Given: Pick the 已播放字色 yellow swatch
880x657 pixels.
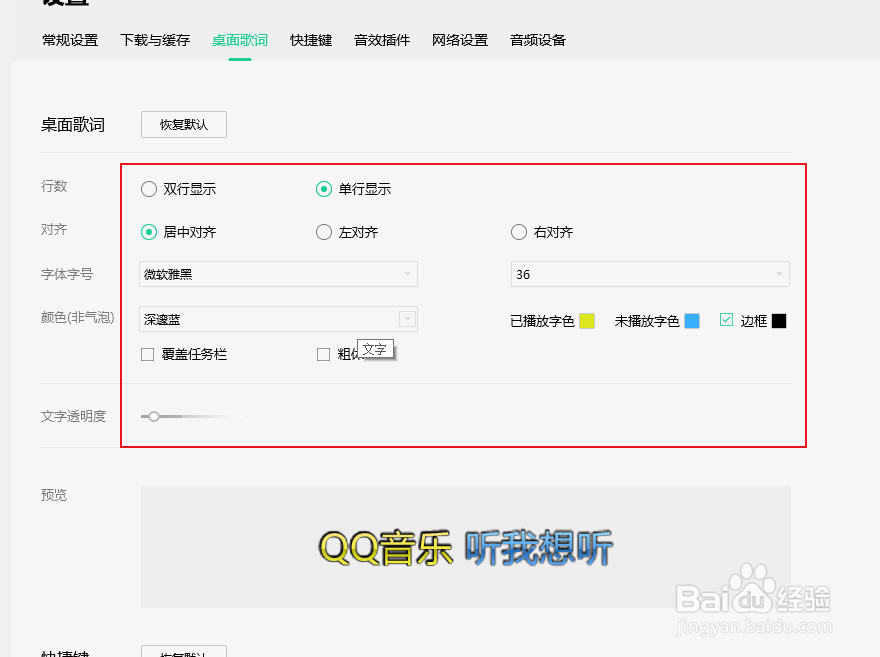Looking at the screenshot, I should point(587,321).
